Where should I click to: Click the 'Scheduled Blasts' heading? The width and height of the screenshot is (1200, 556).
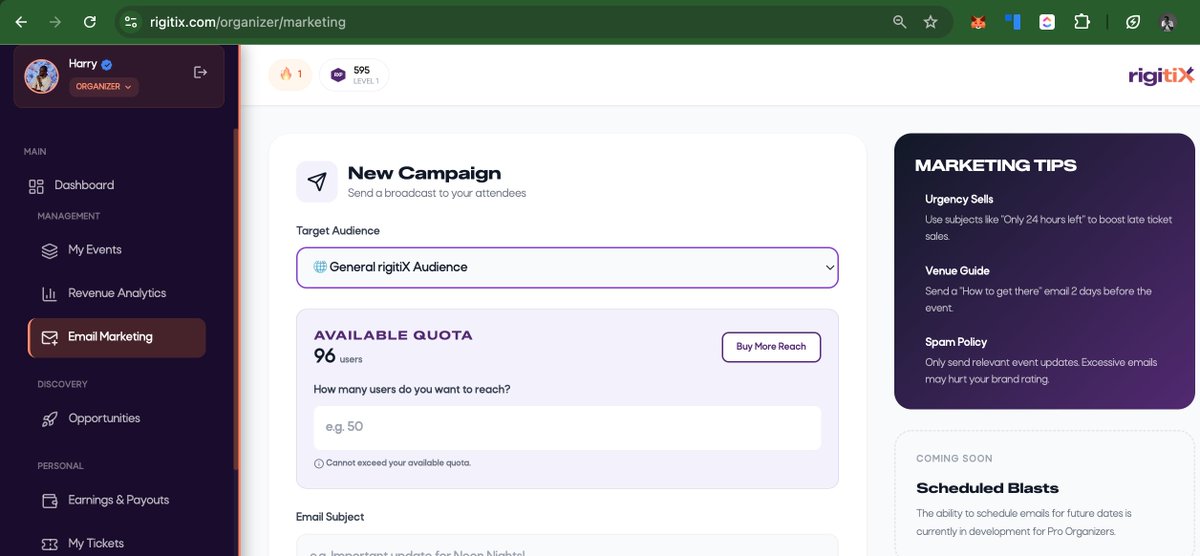pos(987,488)
